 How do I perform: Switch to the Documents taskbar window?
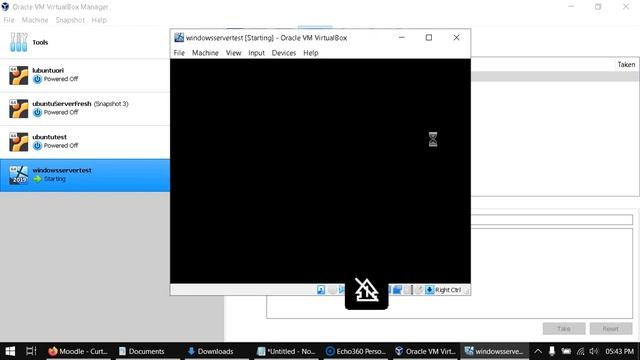[x=147, y=351]
